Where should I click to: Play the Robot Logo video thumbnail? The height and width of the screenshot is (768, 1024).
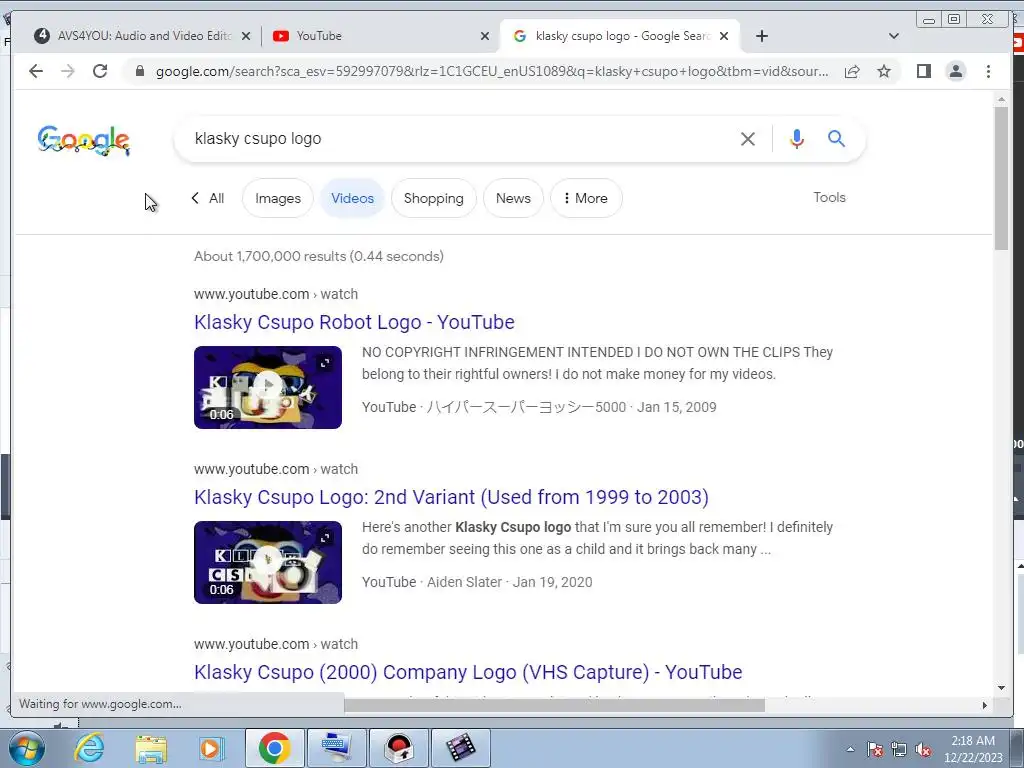click(x=268, y=387)
